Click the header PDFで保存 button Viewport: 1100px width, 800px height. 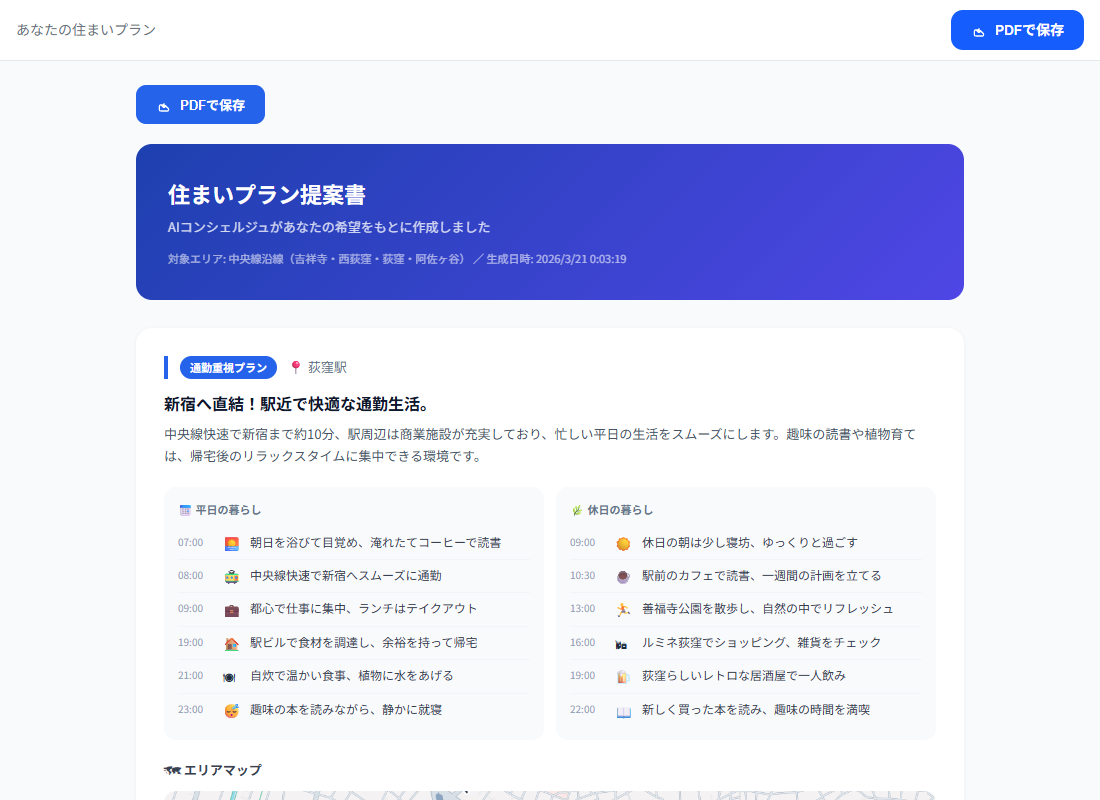pyautogui.click(x=1017, y=30)
